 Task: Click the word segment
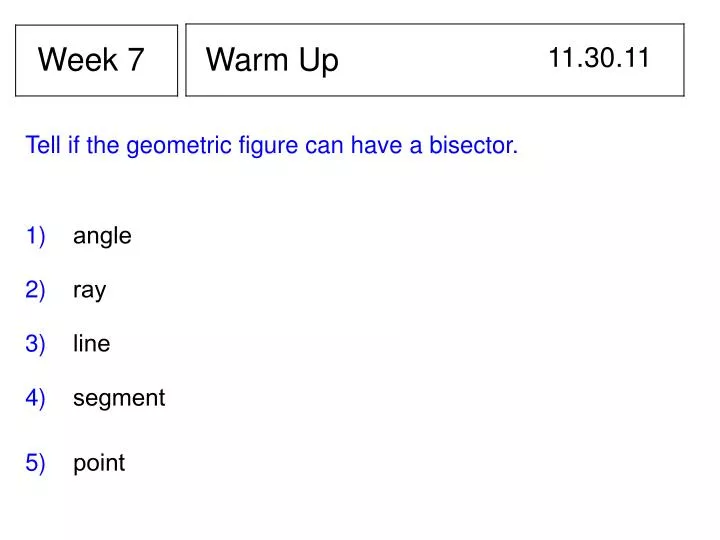coord(119,398)
